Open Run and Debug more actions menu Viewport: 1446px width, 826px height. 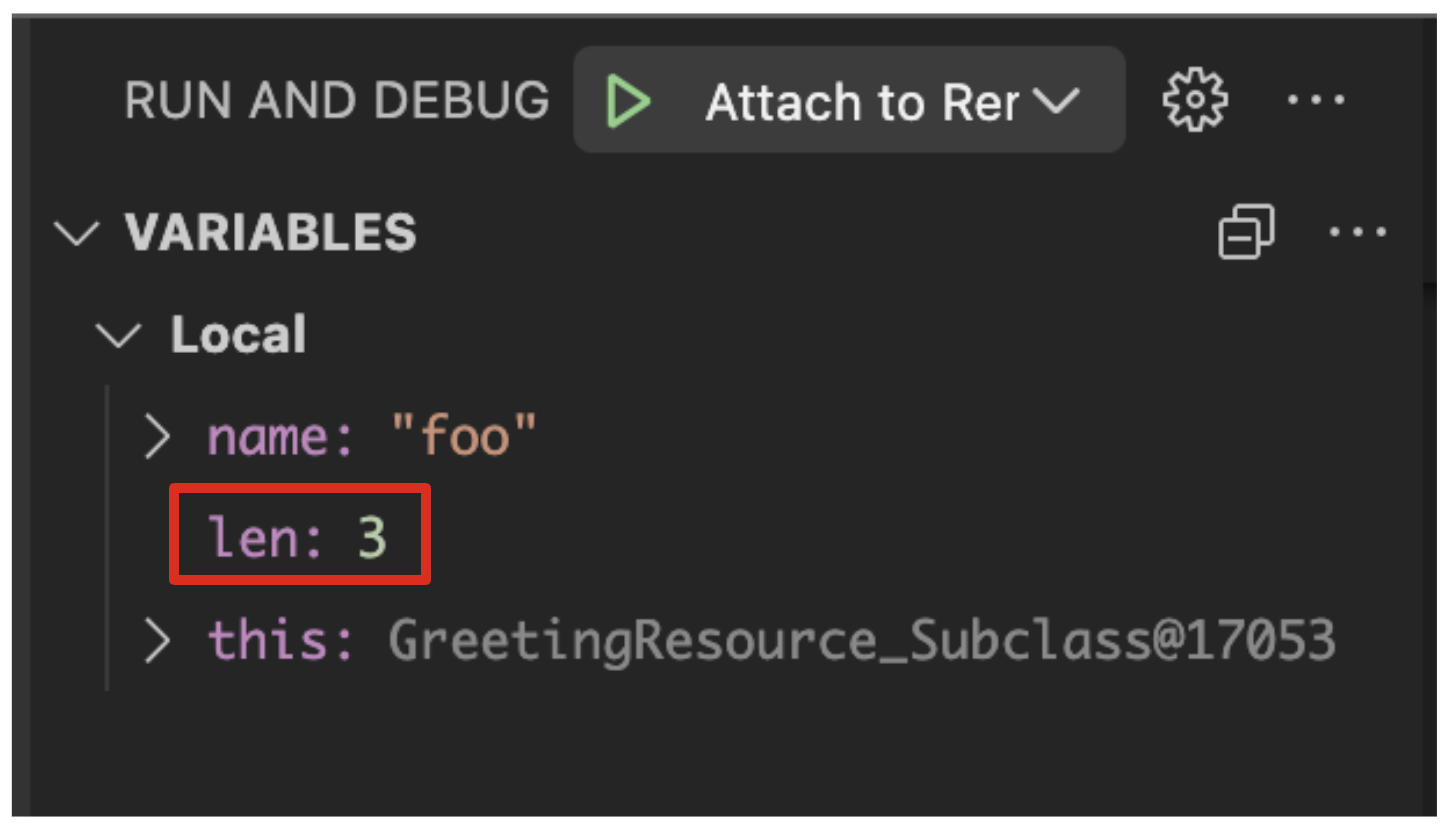click(1316, 100)
